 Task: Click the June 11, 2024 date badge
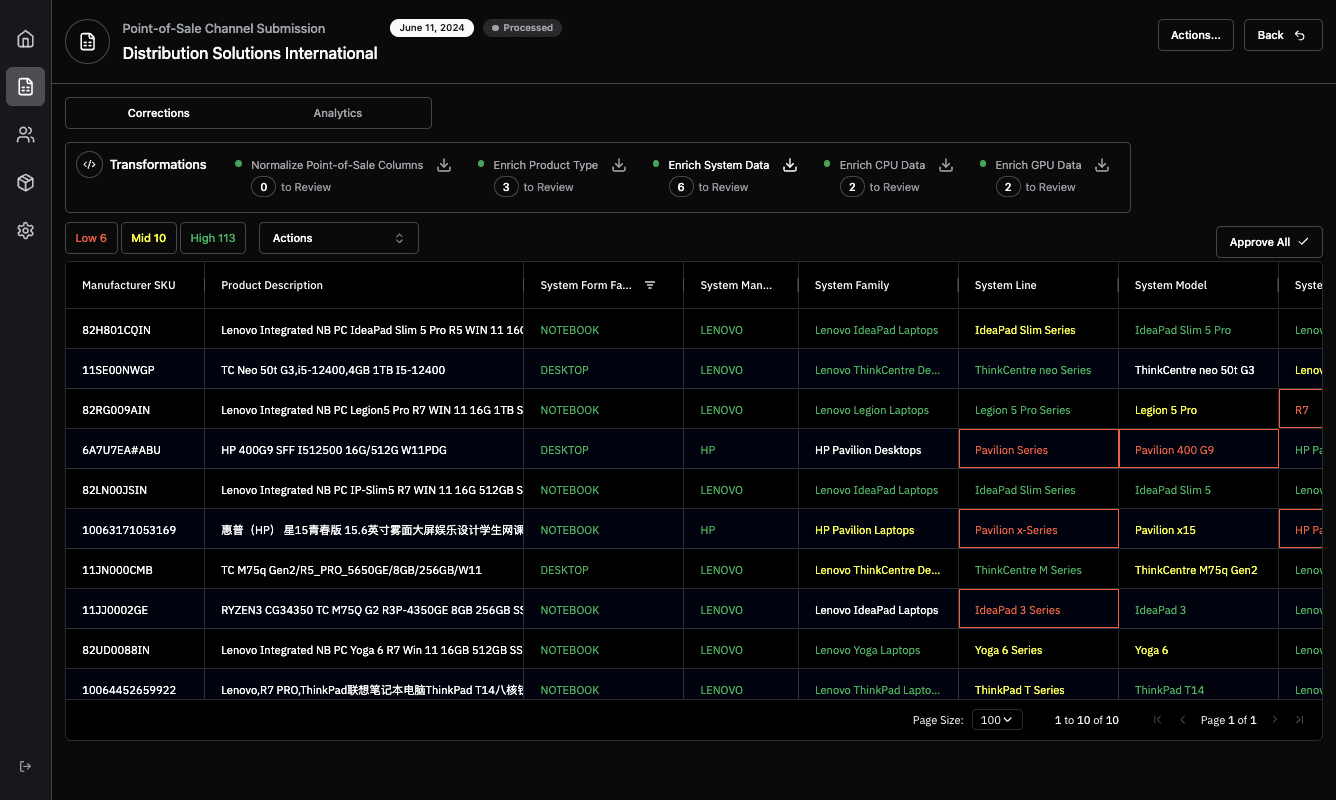pyautogui.click(x=432, y=28)
